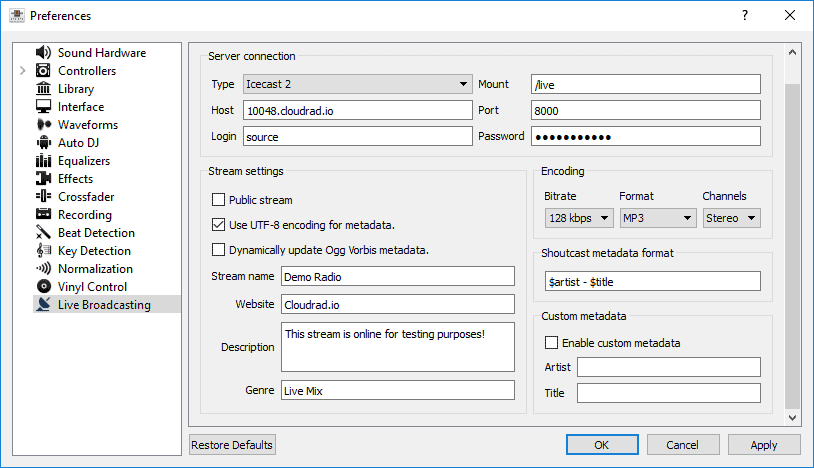Click the vertical scrollbar thumb
The height and width of the screenshot is (468, 814).
(x=792, y=246)
